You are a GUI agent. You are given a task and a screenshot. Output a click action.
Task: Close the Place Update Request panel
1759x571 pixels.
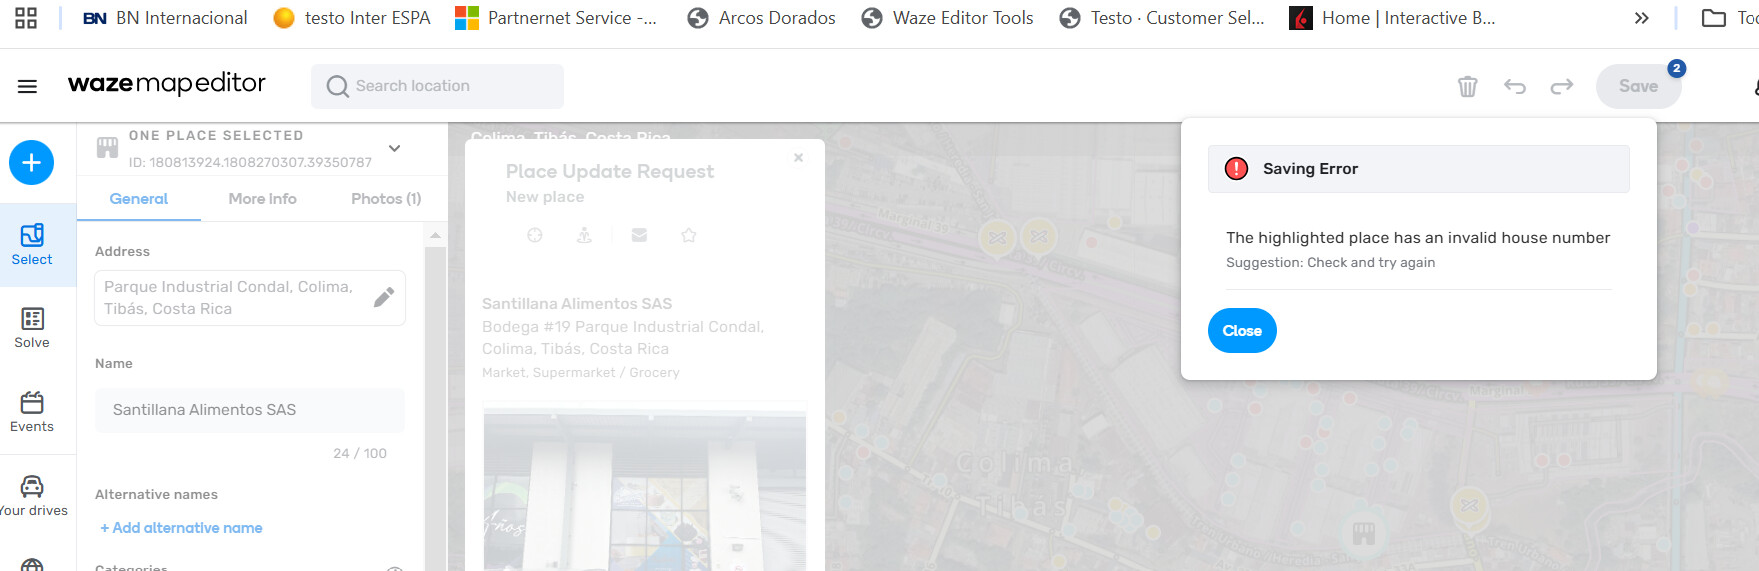(x=798, y=157)
